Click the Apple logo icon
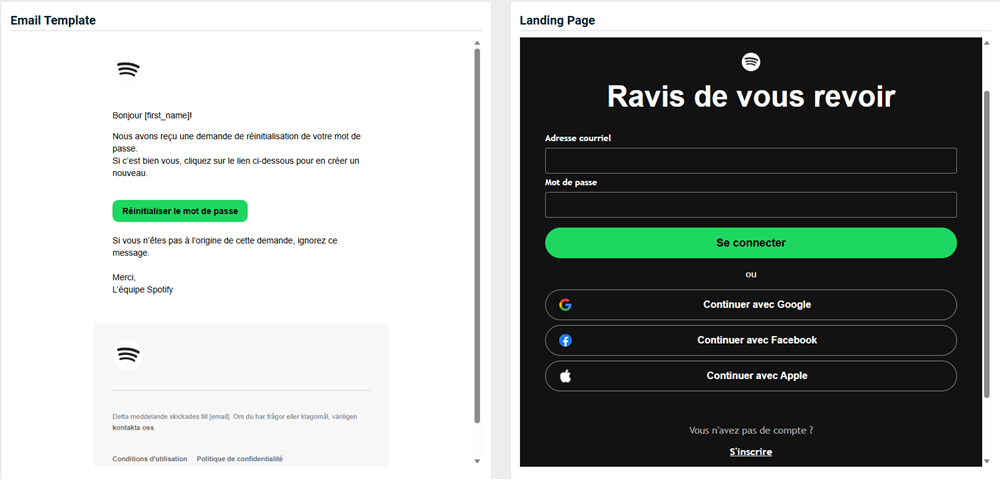The width and height of the screenshot is (1000, 480). [x=565, y=376]
